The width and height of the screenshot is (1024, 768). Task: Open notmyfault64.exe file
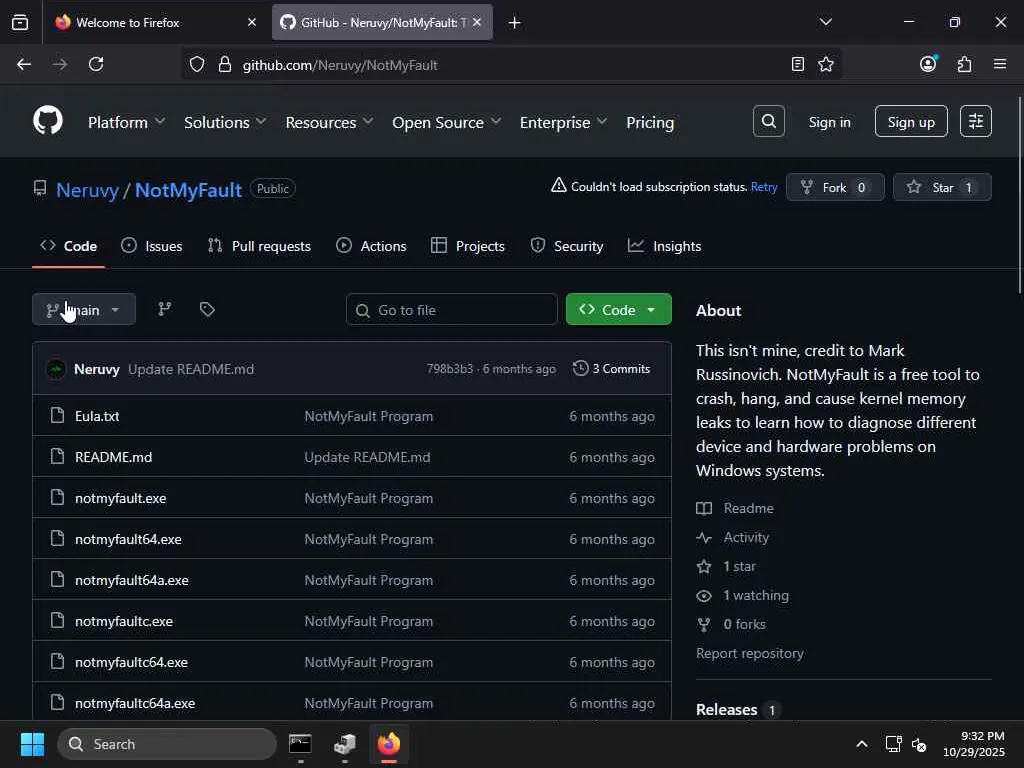[128, 539]
